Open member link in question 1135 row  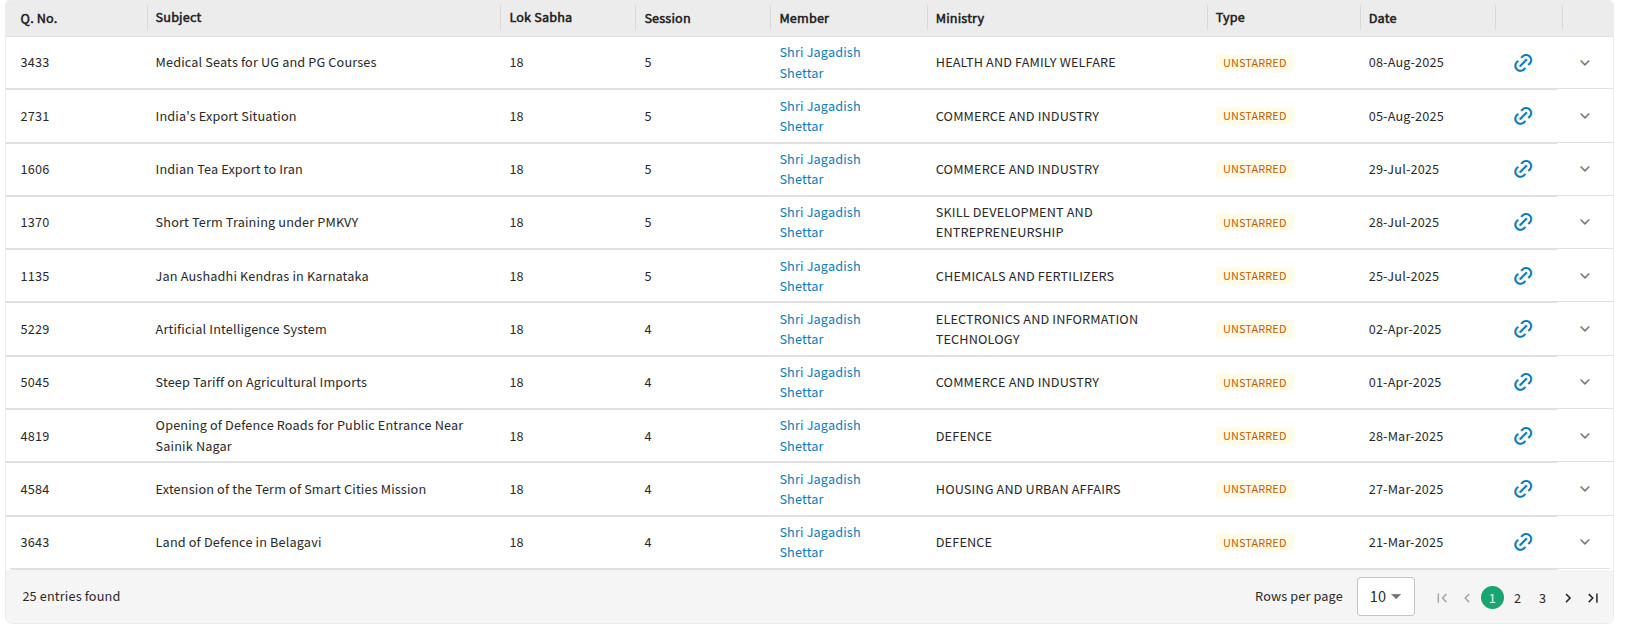pyautogui.click(x=820, y=276)
